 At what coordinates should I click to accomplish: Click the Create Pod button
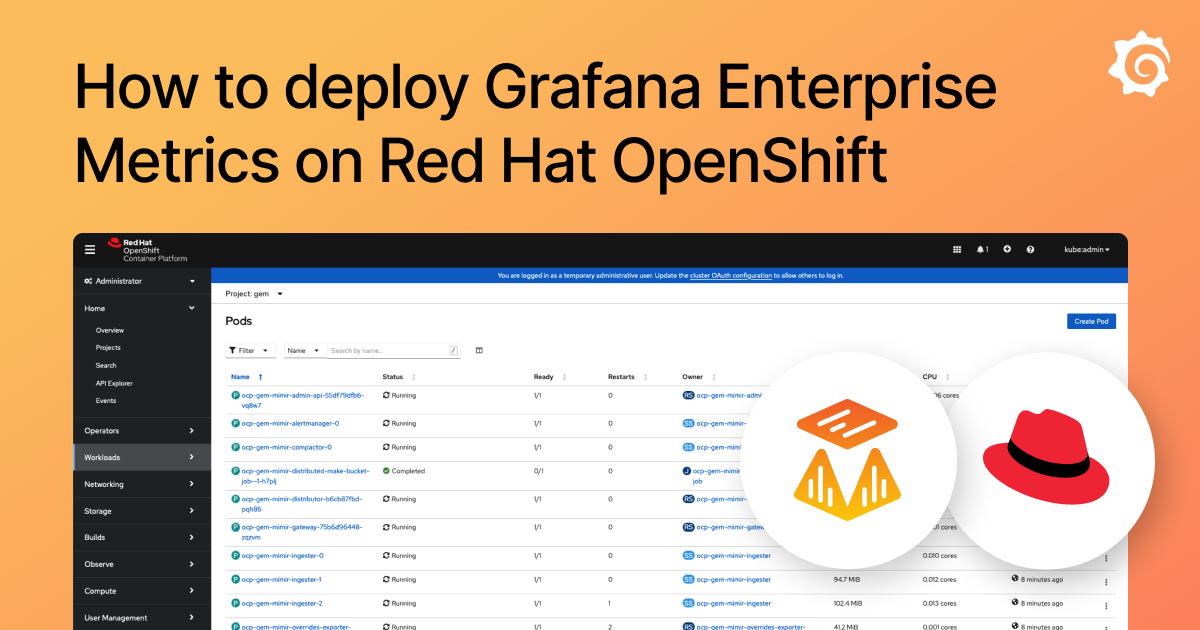(1091, 320)
